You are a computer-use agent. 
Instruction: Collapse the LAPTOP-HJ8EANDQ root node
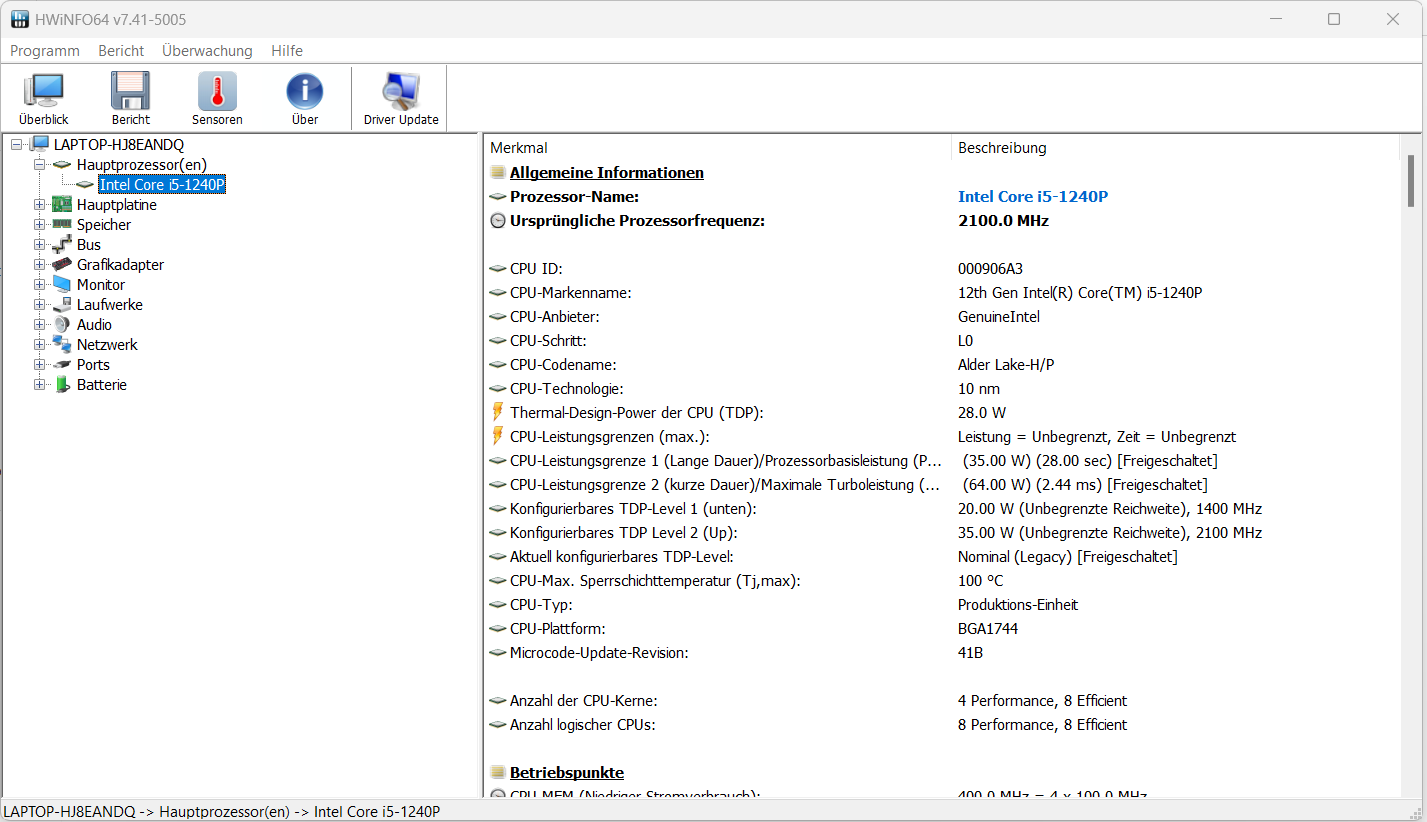[x=17, y=145]
